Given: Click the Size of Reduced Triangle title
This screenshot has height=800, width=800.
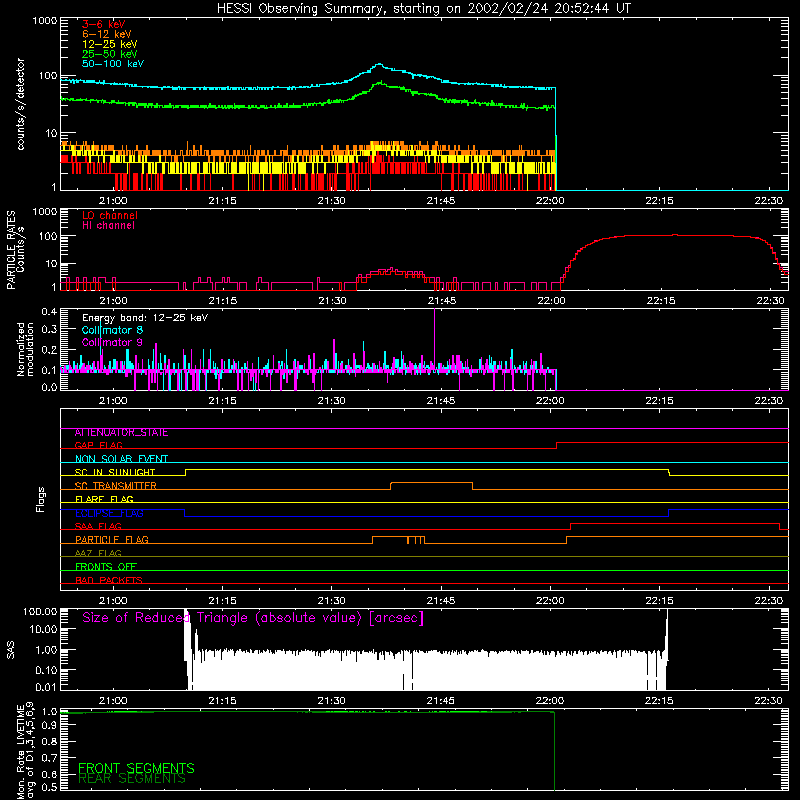Looking at the screenshot, I should pyautogui.click(x=253, y=618).
